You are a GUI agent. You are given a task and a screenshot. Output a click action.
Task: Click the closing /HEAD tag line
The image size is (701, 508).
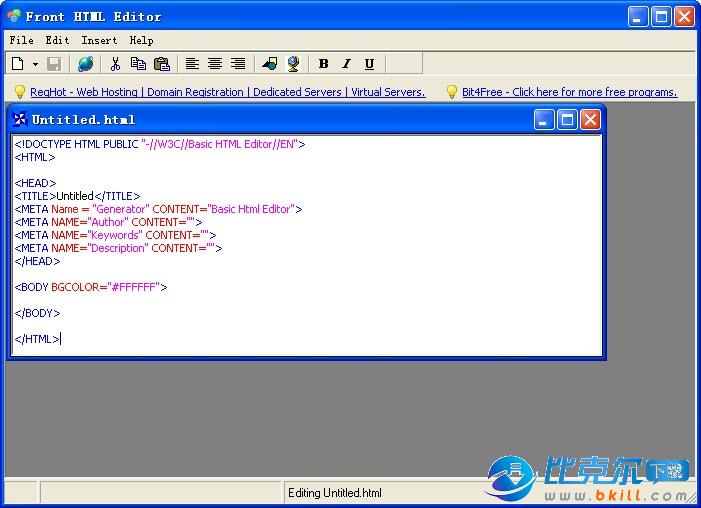click(x=37, y=261)
